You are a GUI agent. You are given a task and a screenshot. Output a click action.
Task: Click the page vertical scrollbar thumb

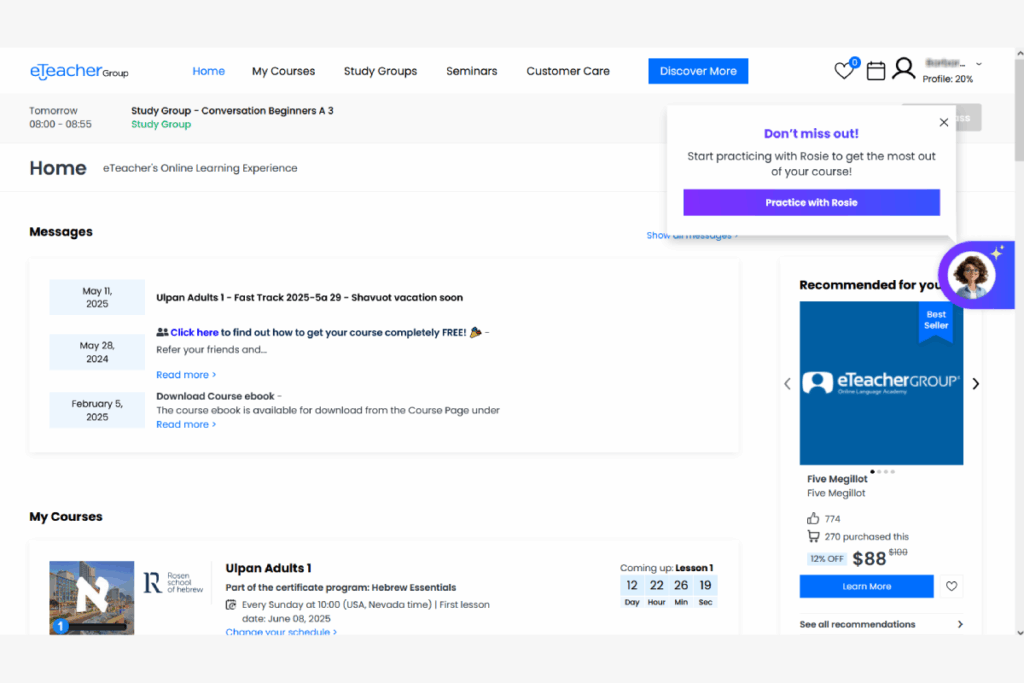1019,110
